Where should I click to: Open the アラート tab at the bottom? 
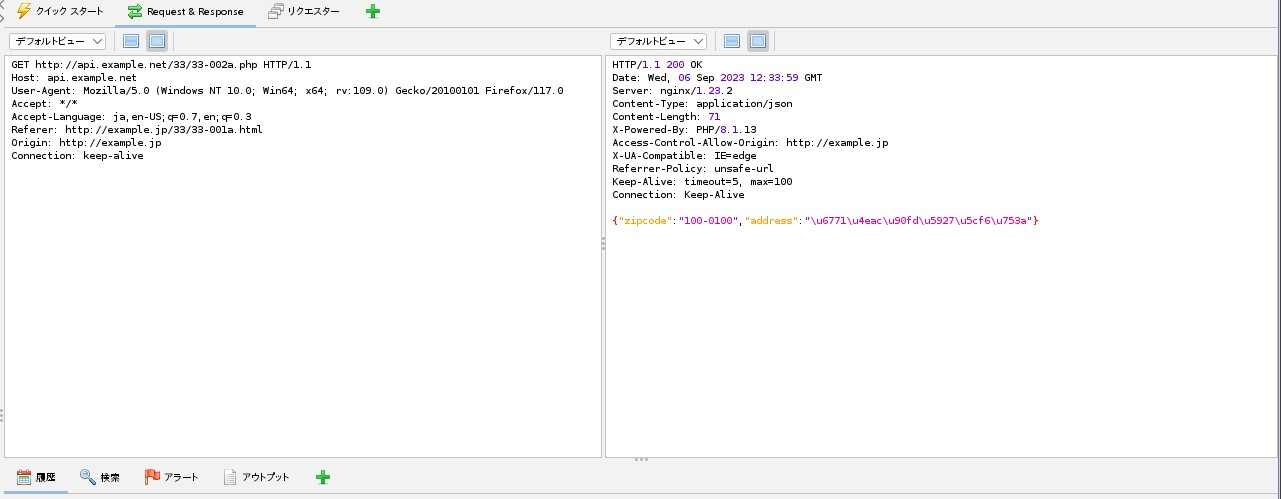tap(171, 477)
